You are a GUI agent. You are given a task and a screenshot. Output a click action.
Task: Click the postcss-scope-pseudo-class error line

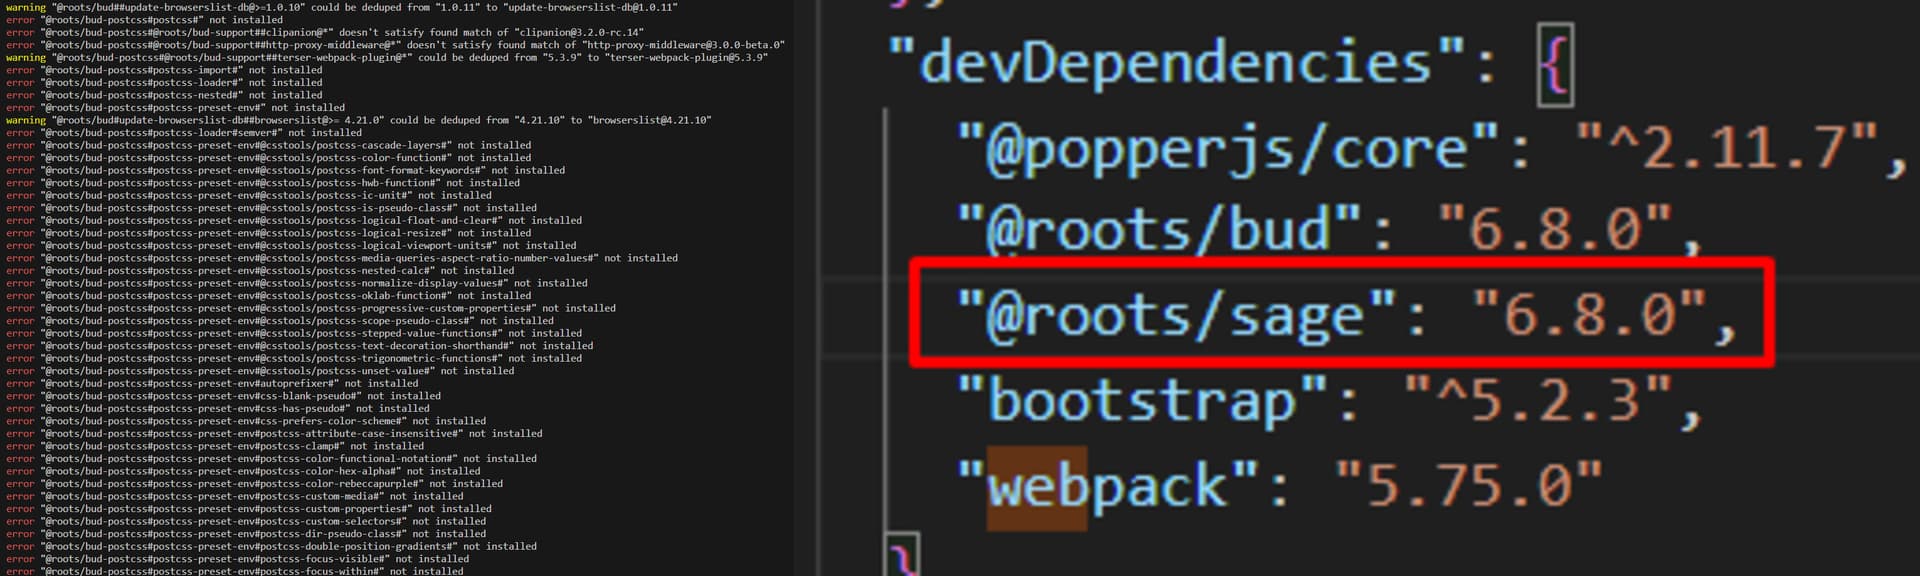[x=280, y=320]
